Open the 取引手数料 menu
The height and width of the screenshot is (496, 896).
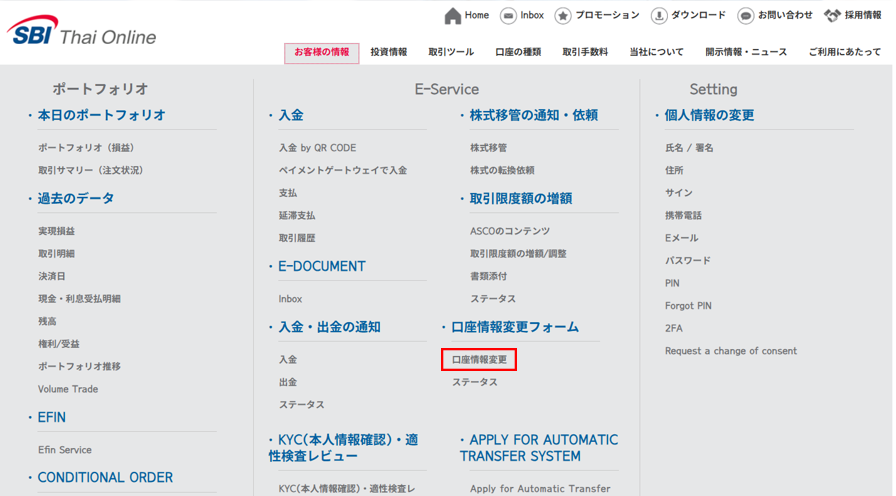(585, 52)
